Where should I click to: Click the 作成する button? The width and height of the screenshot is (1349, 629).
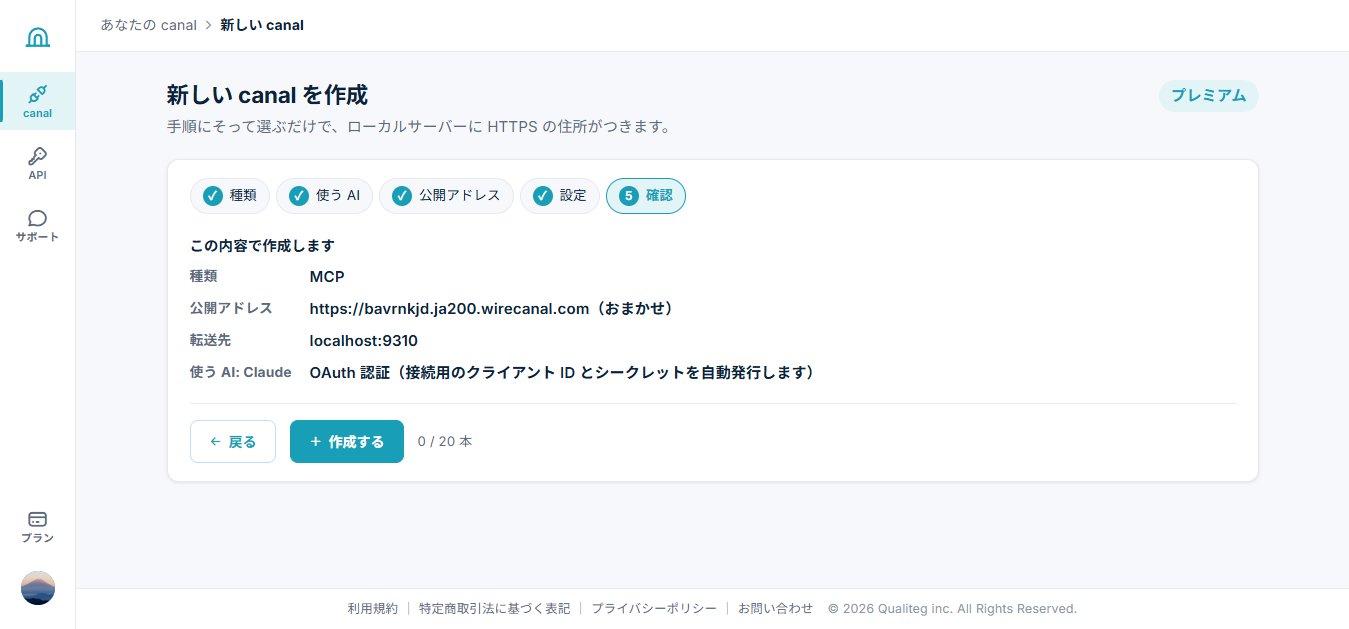(x=347, y=441)
